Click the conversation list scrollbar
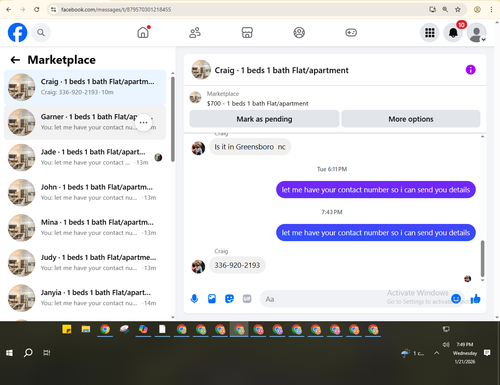Screen dimensions: 500x385 coord(173,120)
